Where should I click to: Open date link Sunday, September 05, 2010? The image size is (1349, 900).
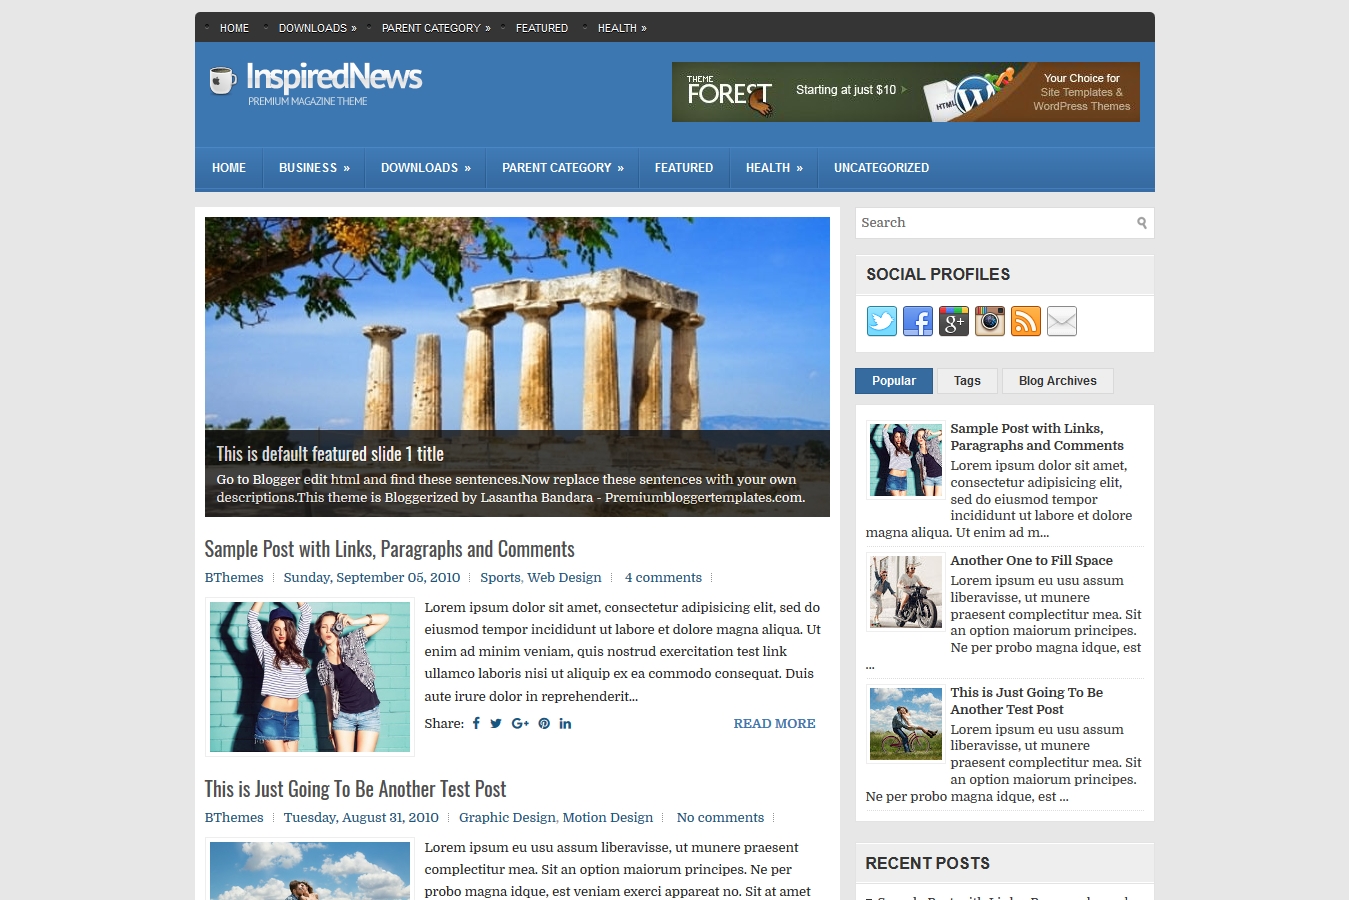point(372,577)
